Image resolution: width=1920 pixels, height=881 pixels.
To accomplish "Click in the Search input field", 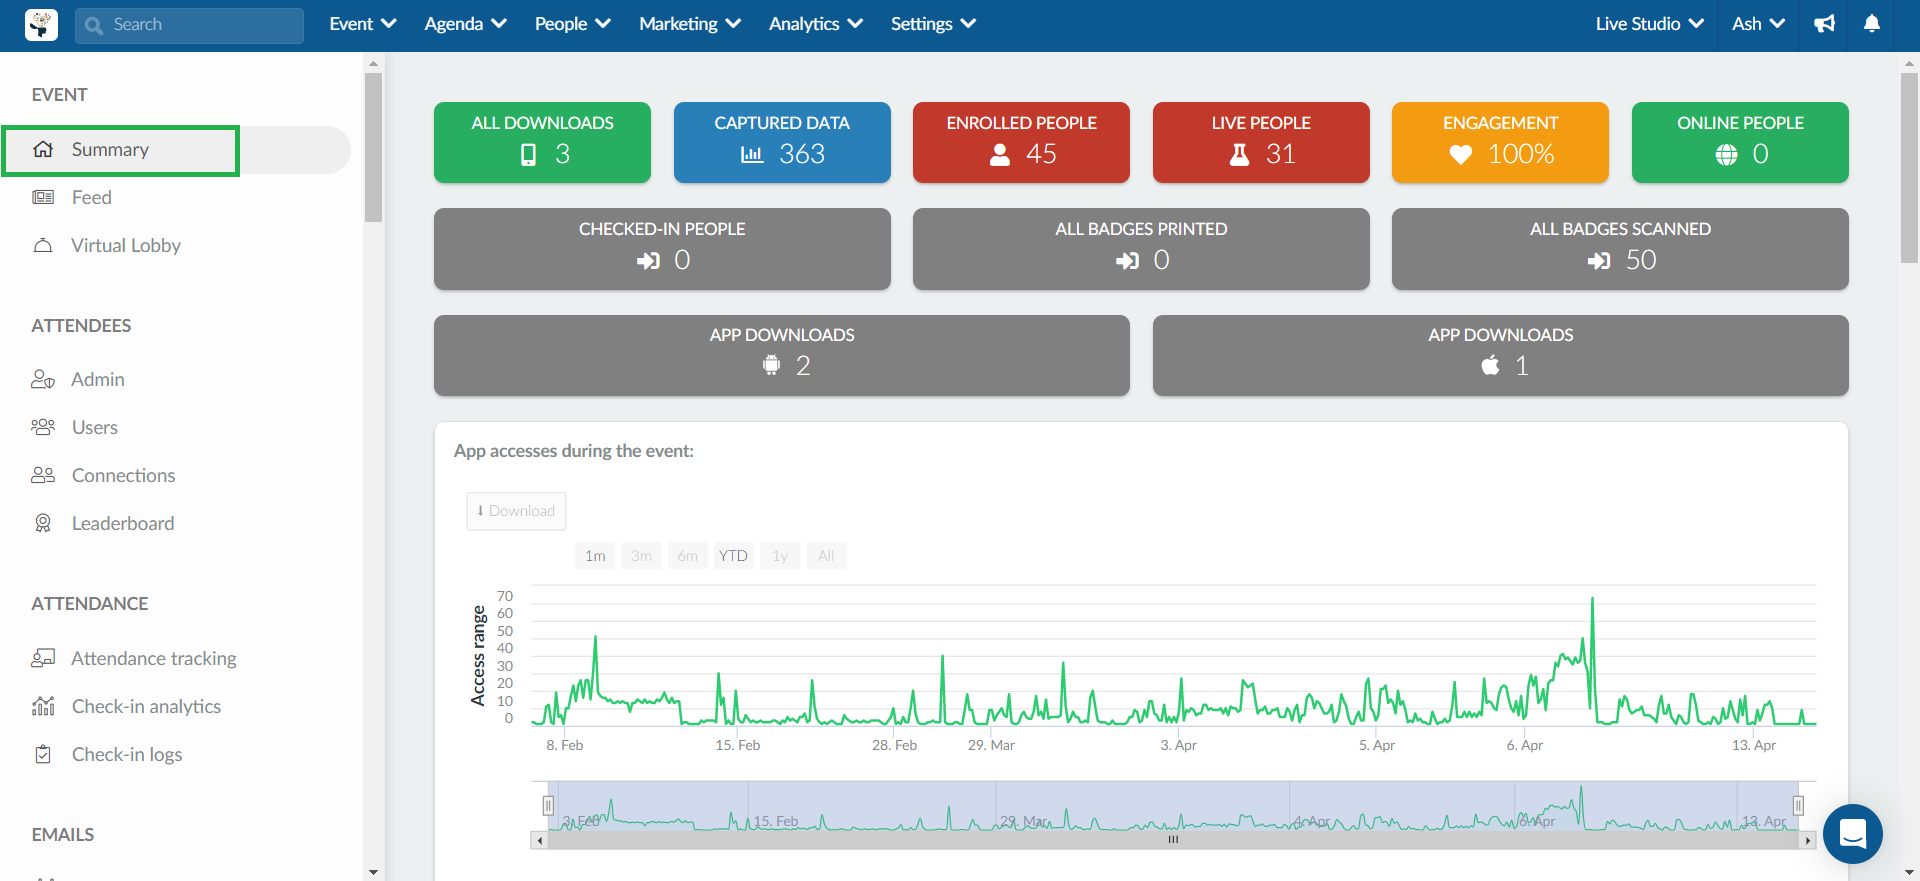I will [x=189, y=25].
